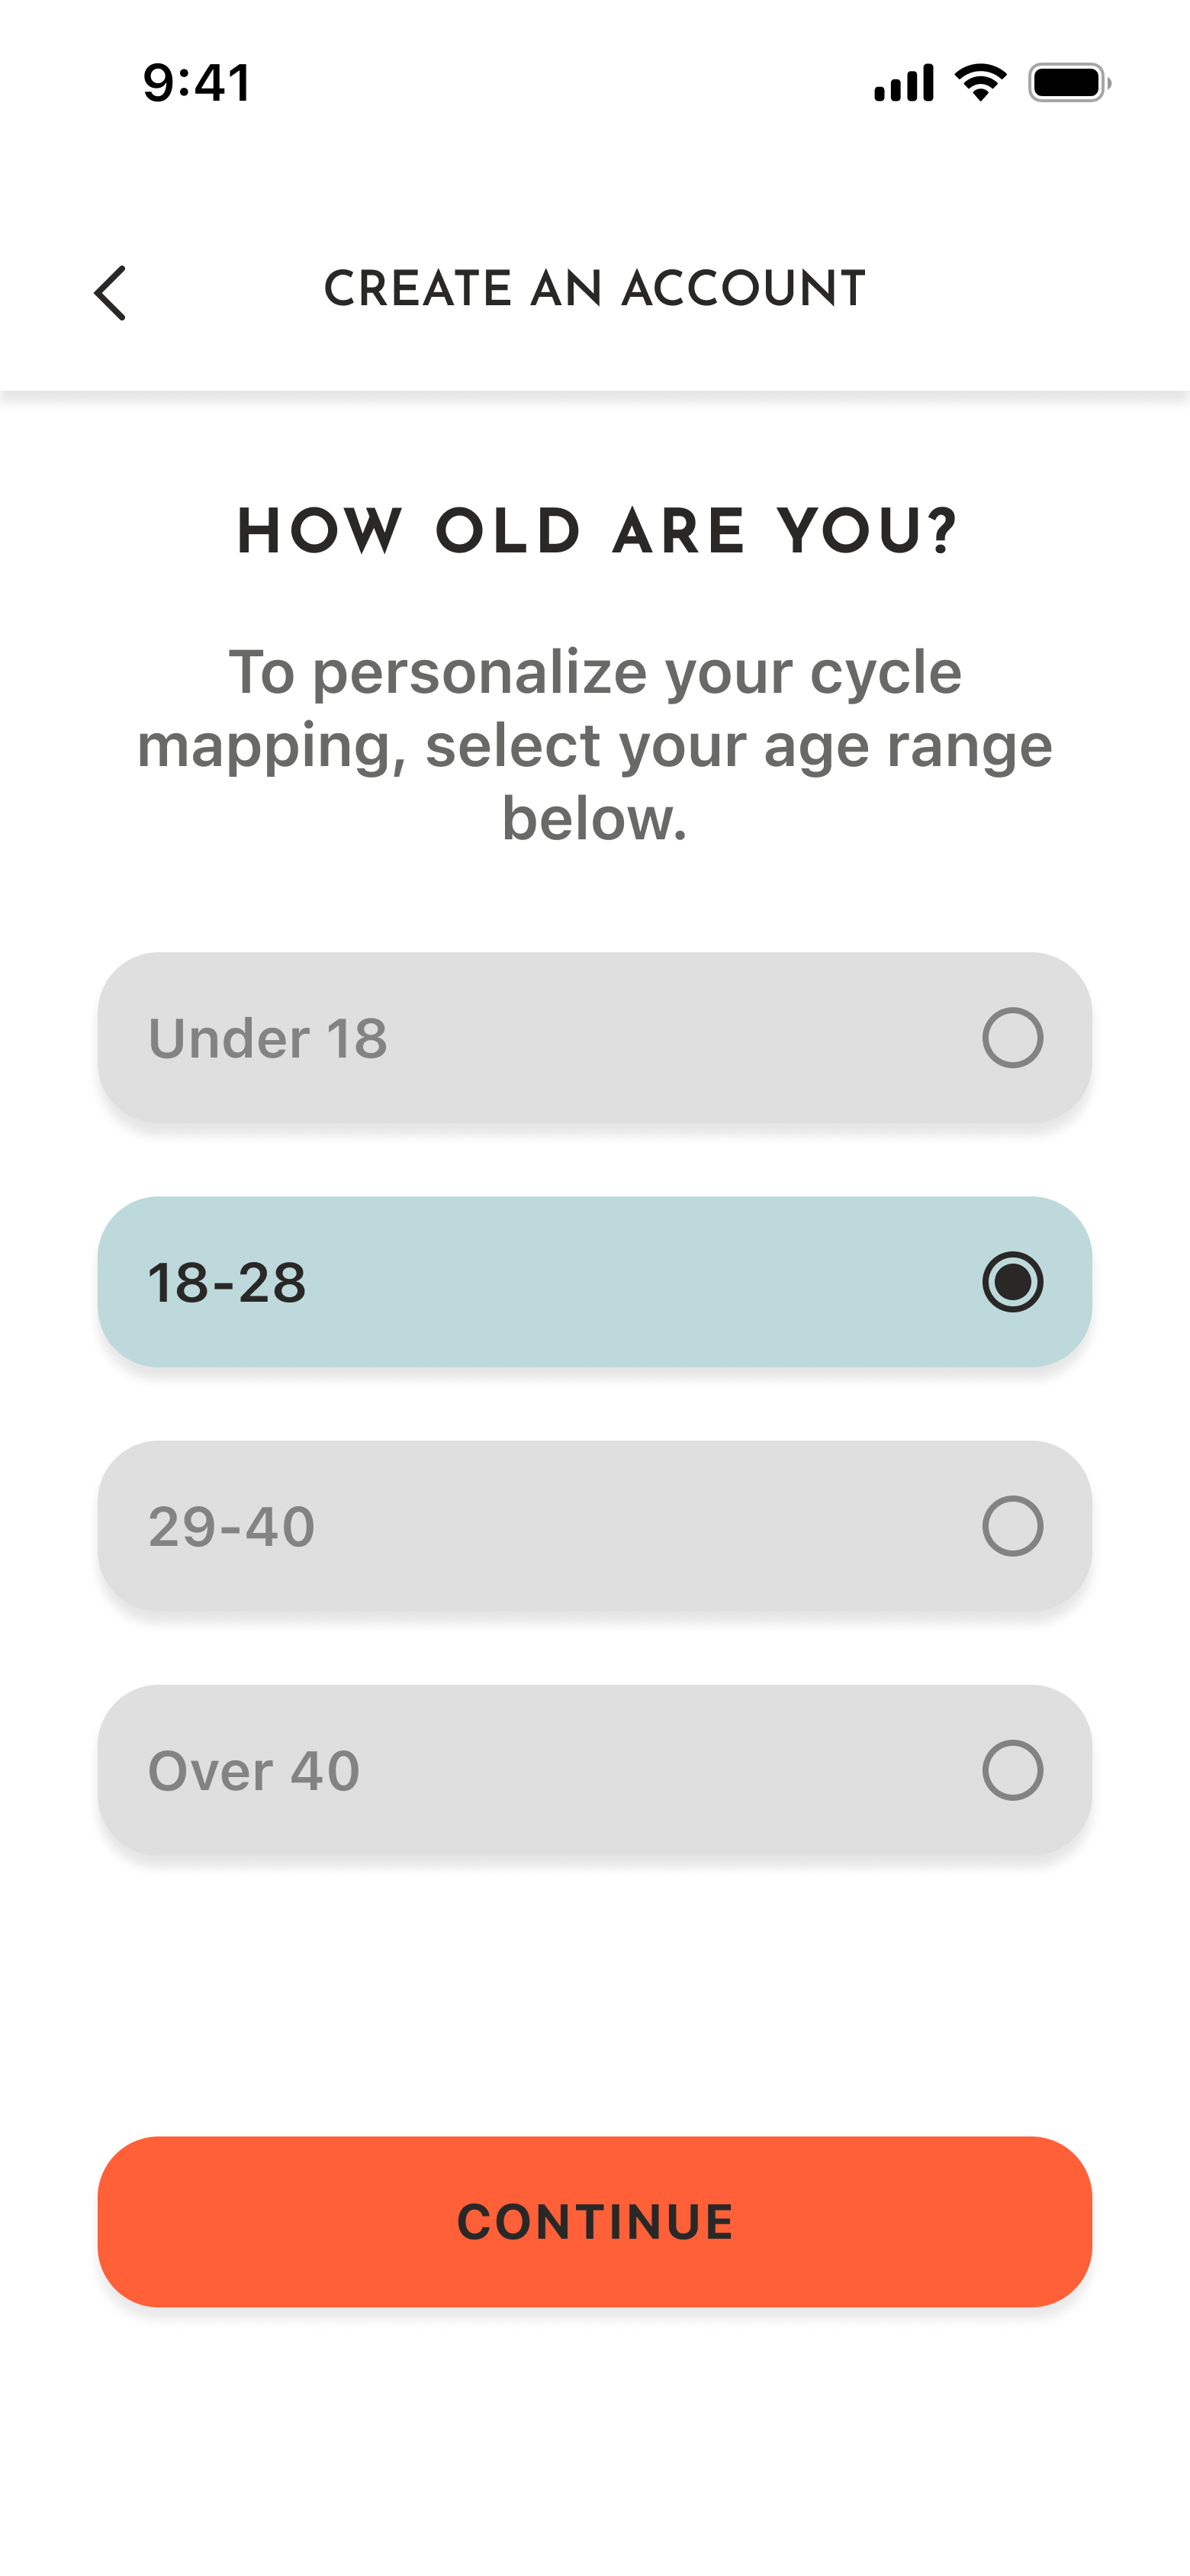Tap the empty middle of the Over 40 card

point(640,1769)
